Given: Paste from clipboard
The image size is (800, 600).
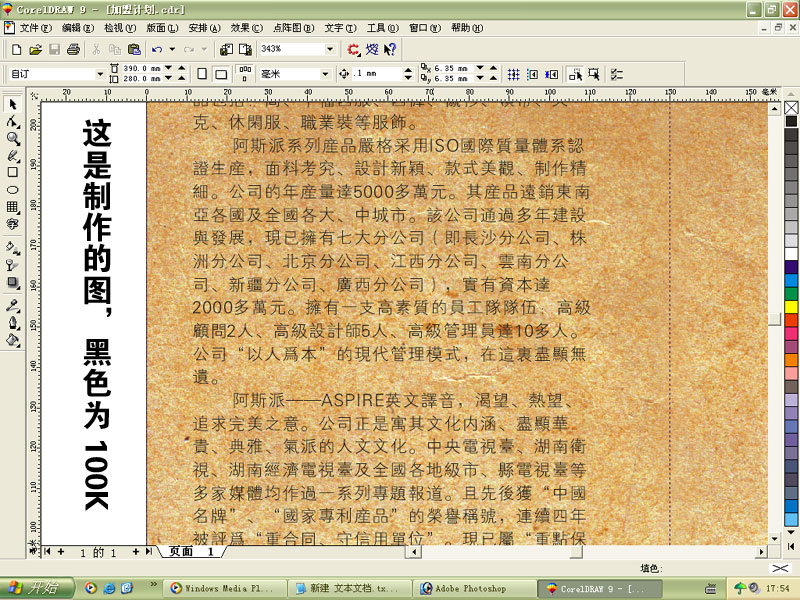Looking at the screenshot, I should (134, 49).
